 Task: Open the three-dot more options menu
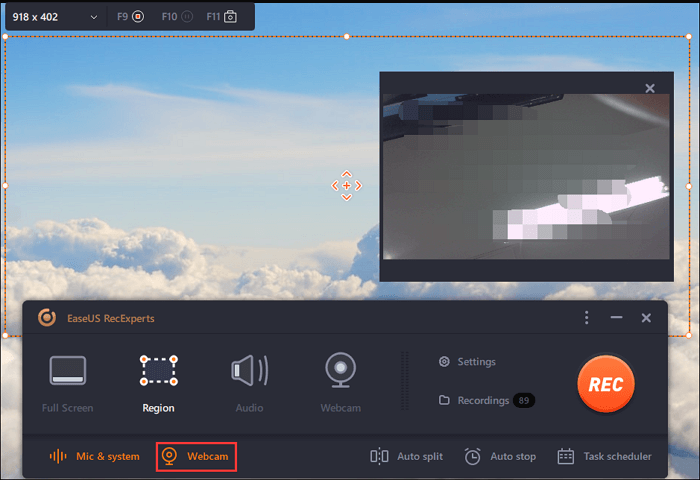587,317
